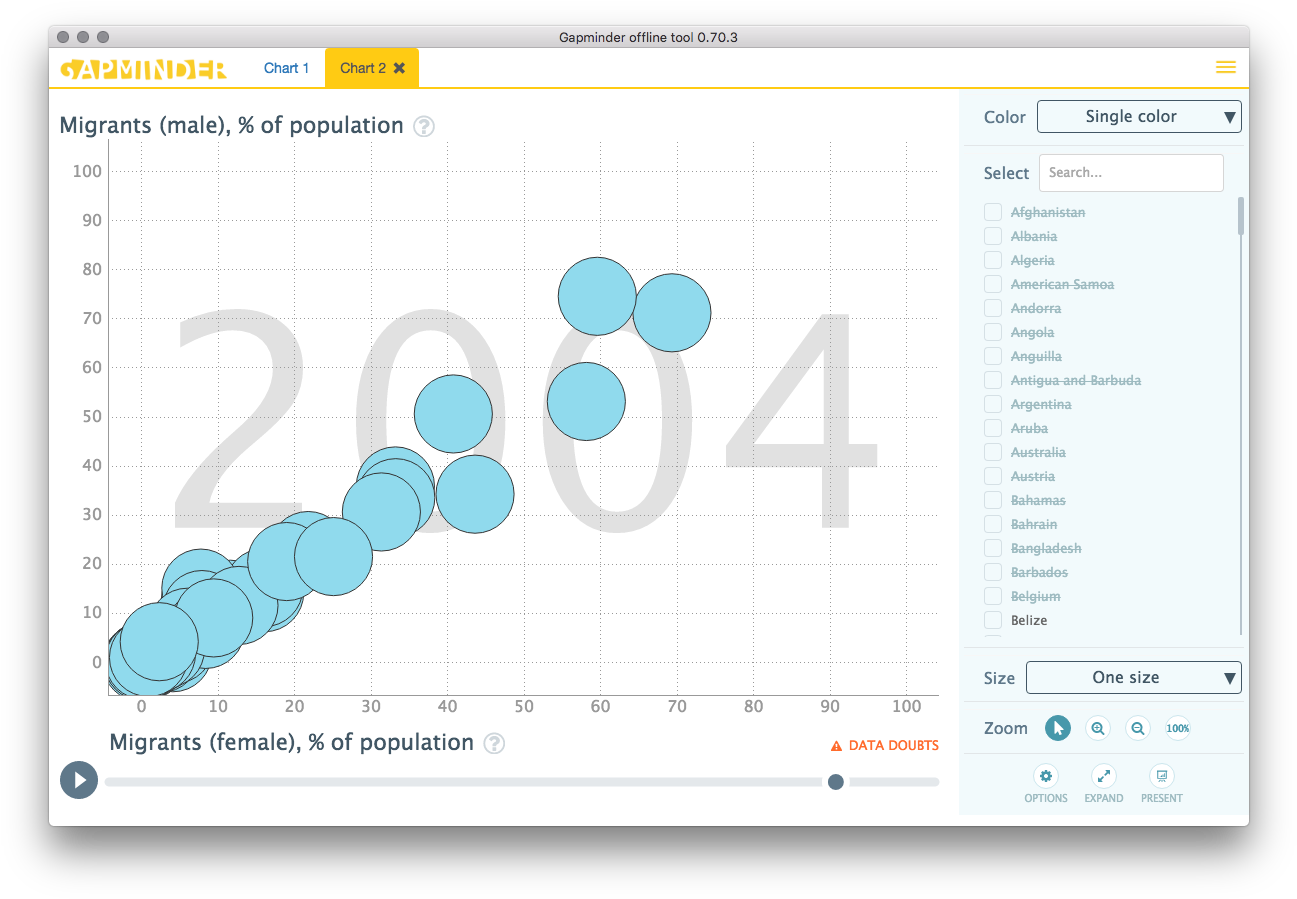Click the country Search input field

pos(1131,173)
